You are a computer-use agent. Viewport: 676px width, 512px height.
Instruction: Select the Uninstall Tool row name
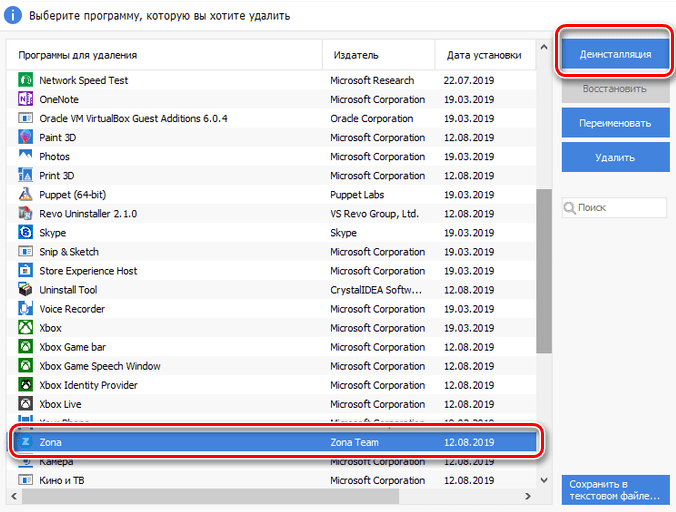pos(68,290)
